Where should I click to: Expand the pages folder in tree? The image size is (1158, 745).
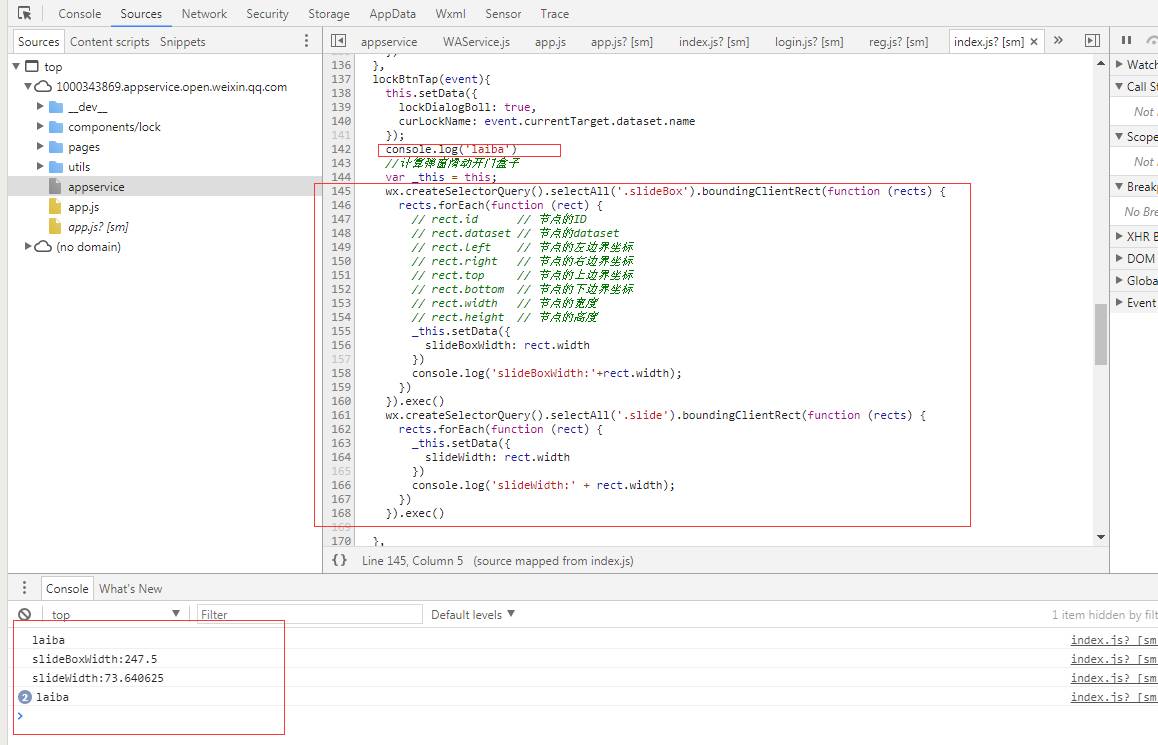[x=41, y=147]
